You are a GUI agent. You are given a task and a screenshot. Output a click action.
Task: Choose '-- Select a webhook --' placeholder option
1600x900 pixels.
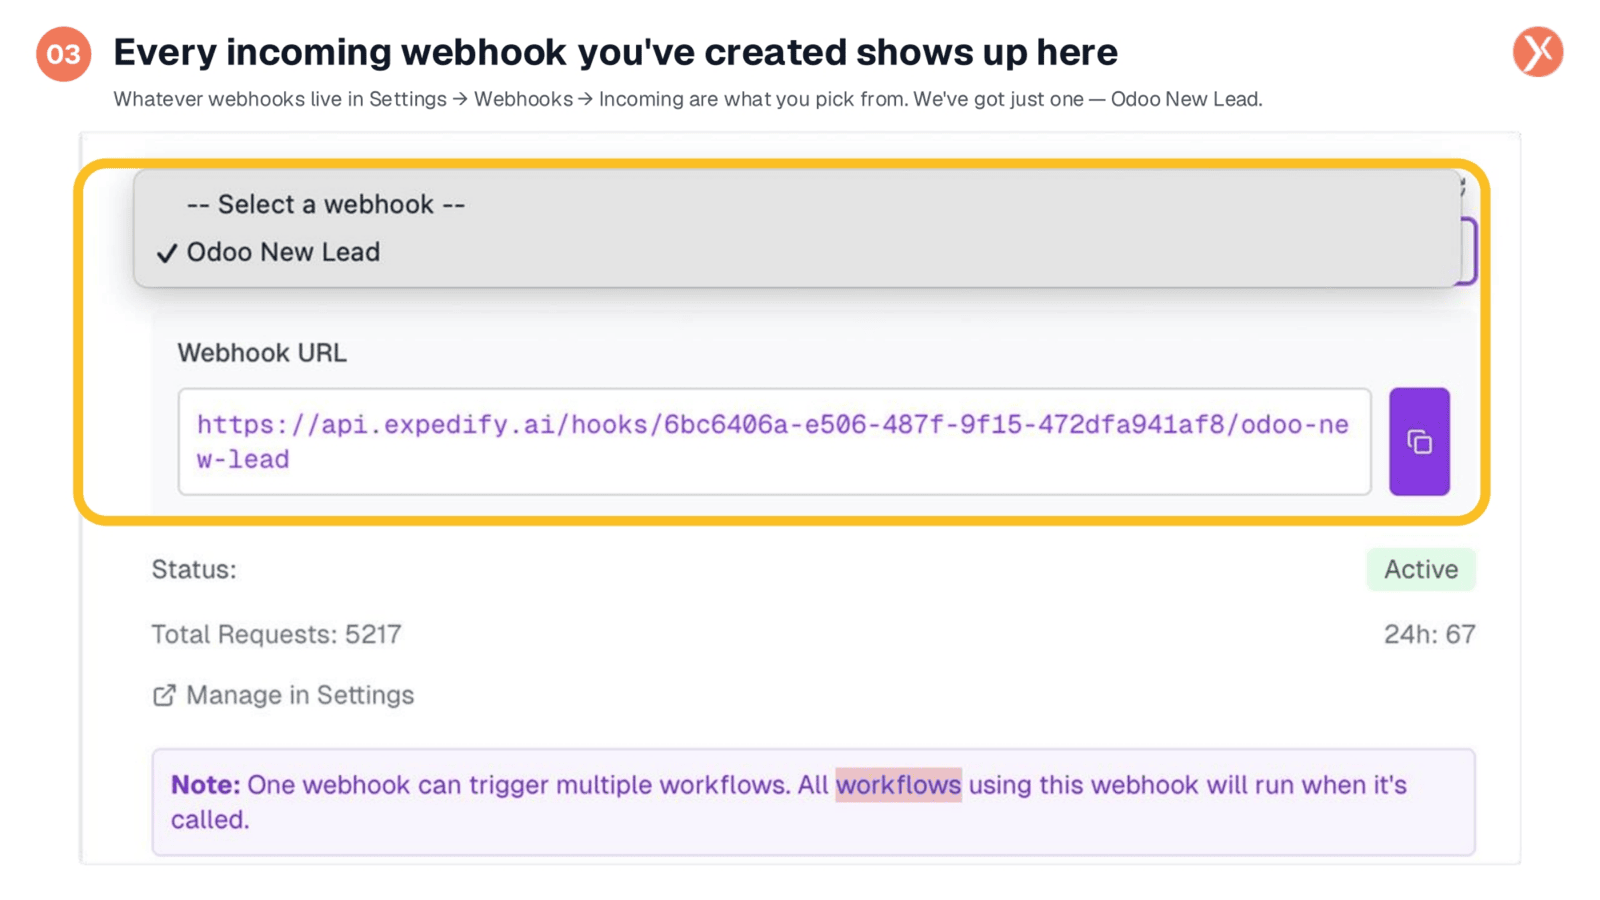pyautogui.click(x=797, y=204)
